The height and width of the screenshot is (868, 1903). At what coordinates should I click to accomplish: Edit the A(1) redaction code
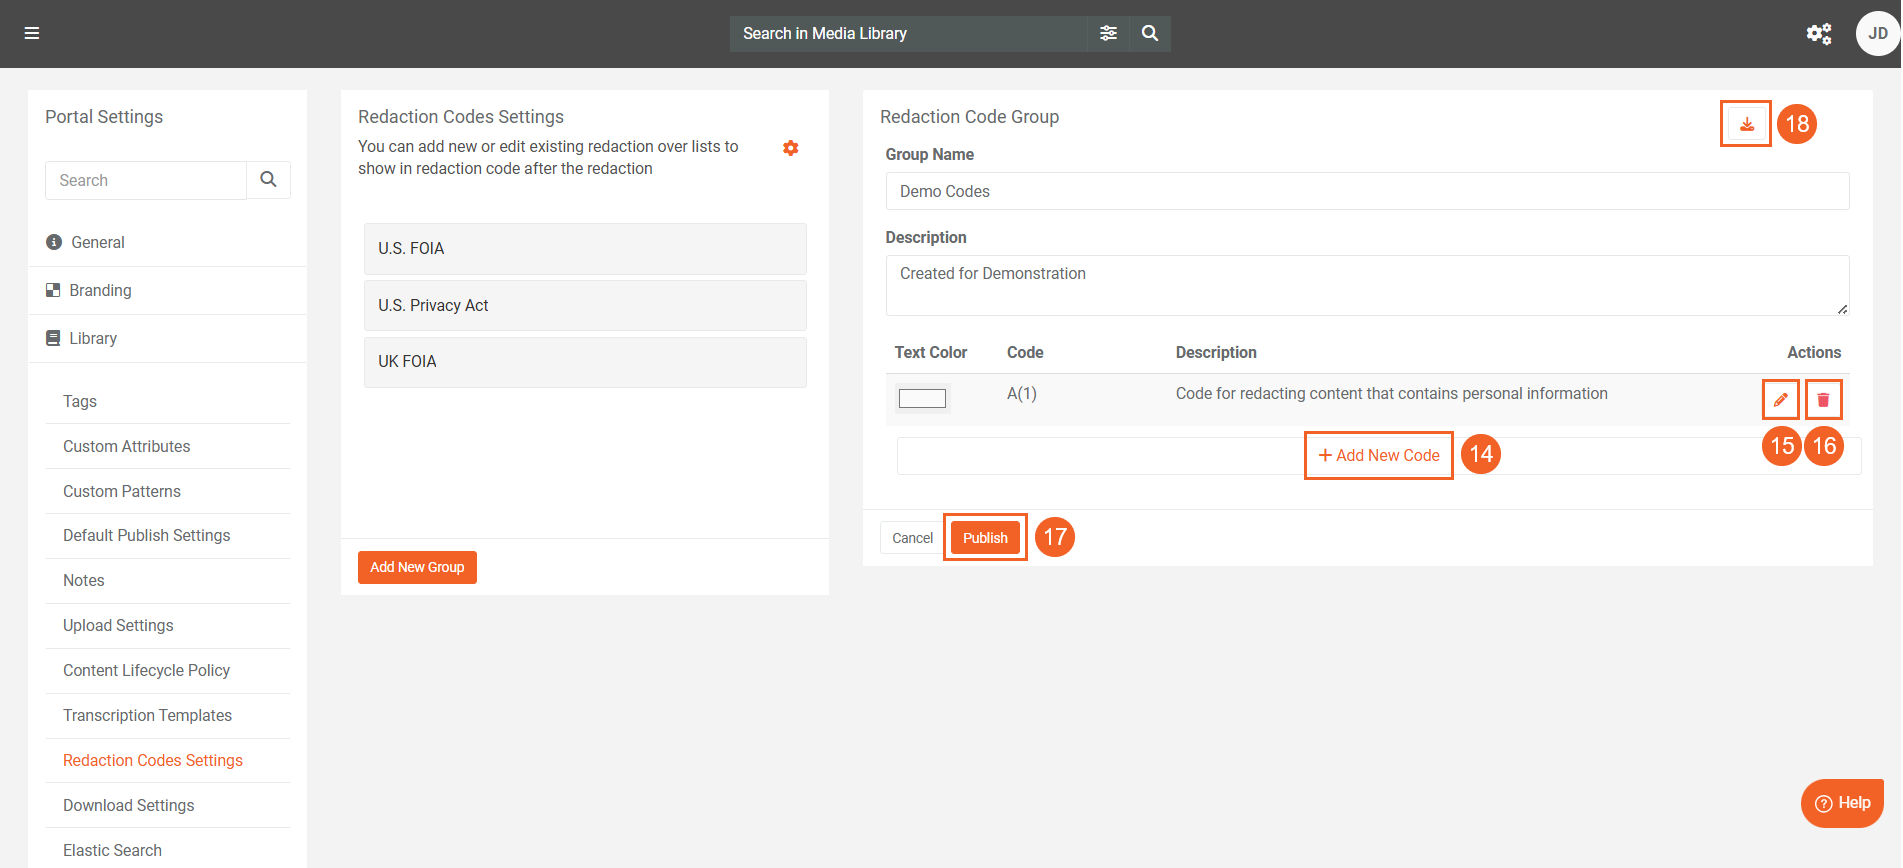[1780, 400]
